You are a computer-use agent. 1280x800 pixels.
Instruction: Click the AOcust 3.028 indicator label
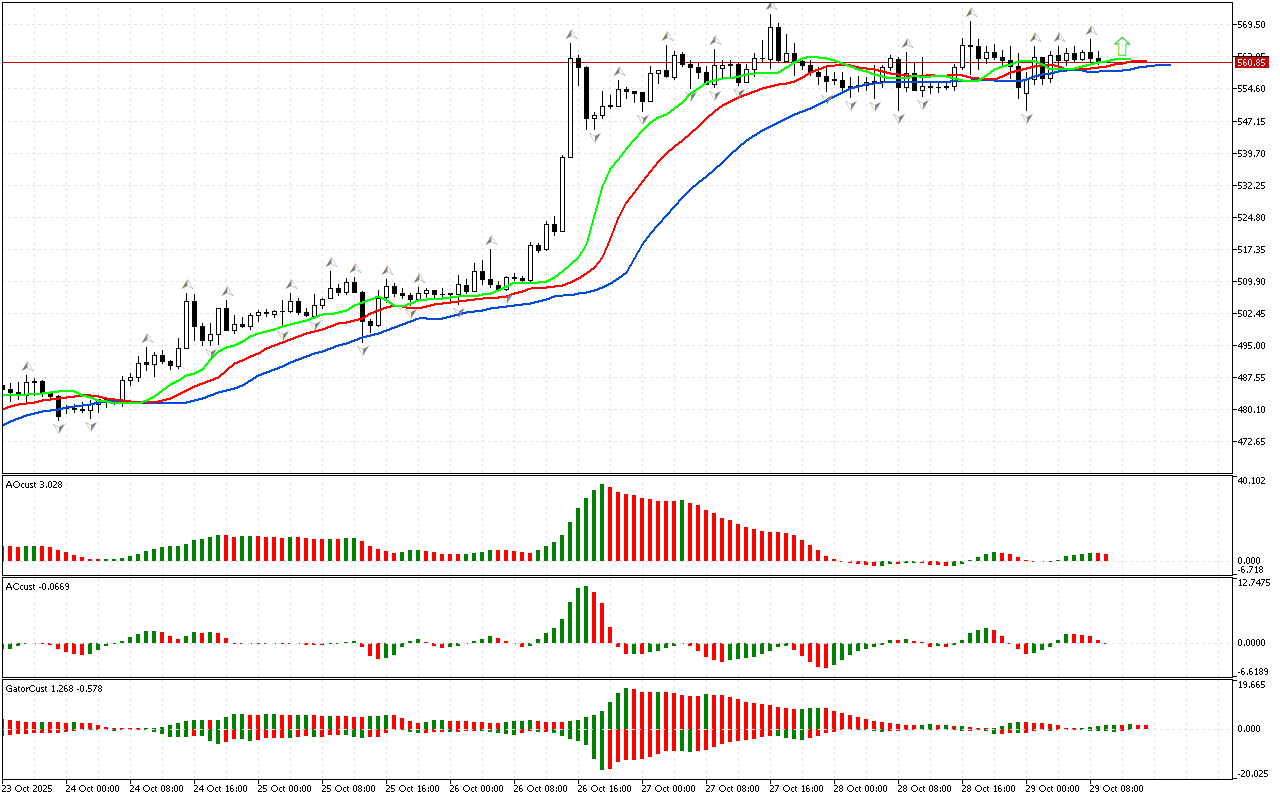coord(36,485)
